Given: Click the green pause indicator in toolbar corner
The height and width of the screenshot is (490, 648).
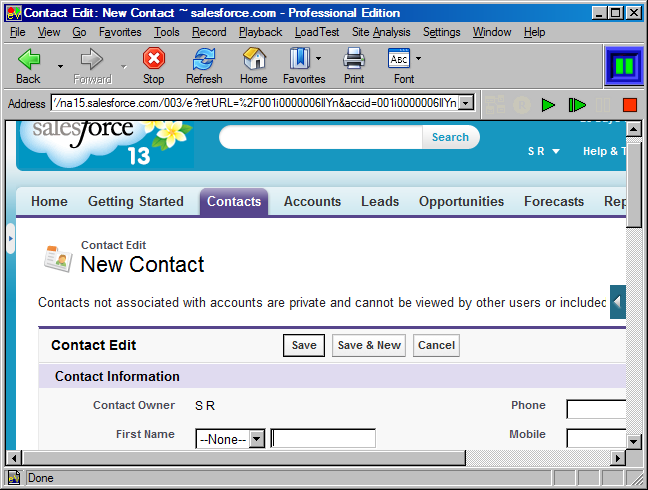Looking at the screenshot, I should 624,66.
